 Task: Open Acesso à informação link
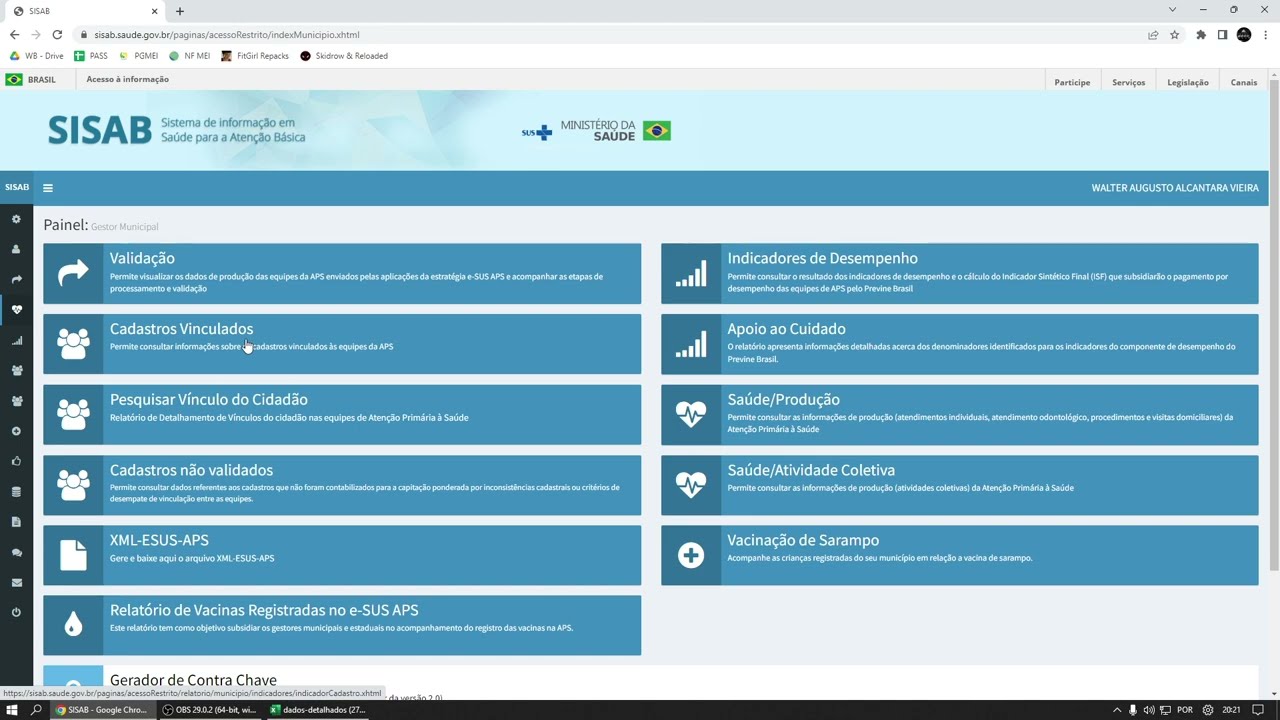[127, 79]
